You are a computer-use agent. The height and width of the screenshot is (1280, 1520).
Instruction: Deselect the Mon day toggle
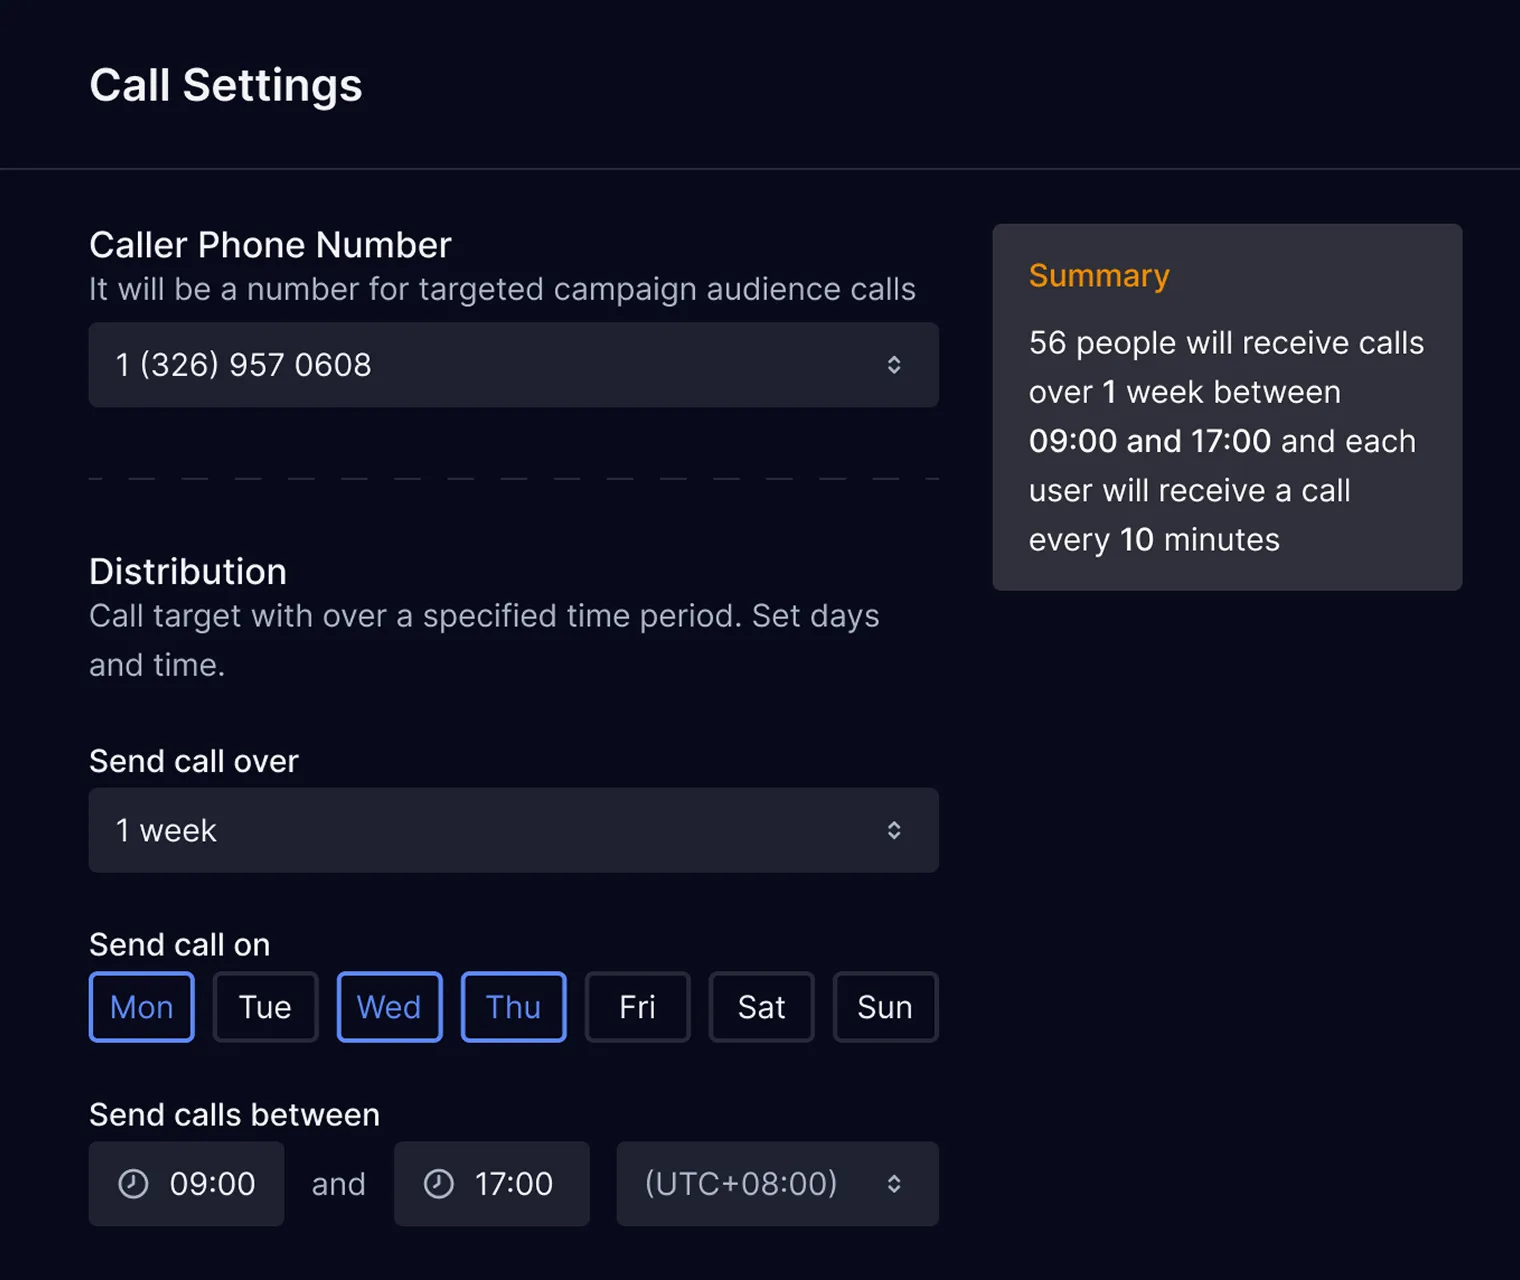(142, 1007)
